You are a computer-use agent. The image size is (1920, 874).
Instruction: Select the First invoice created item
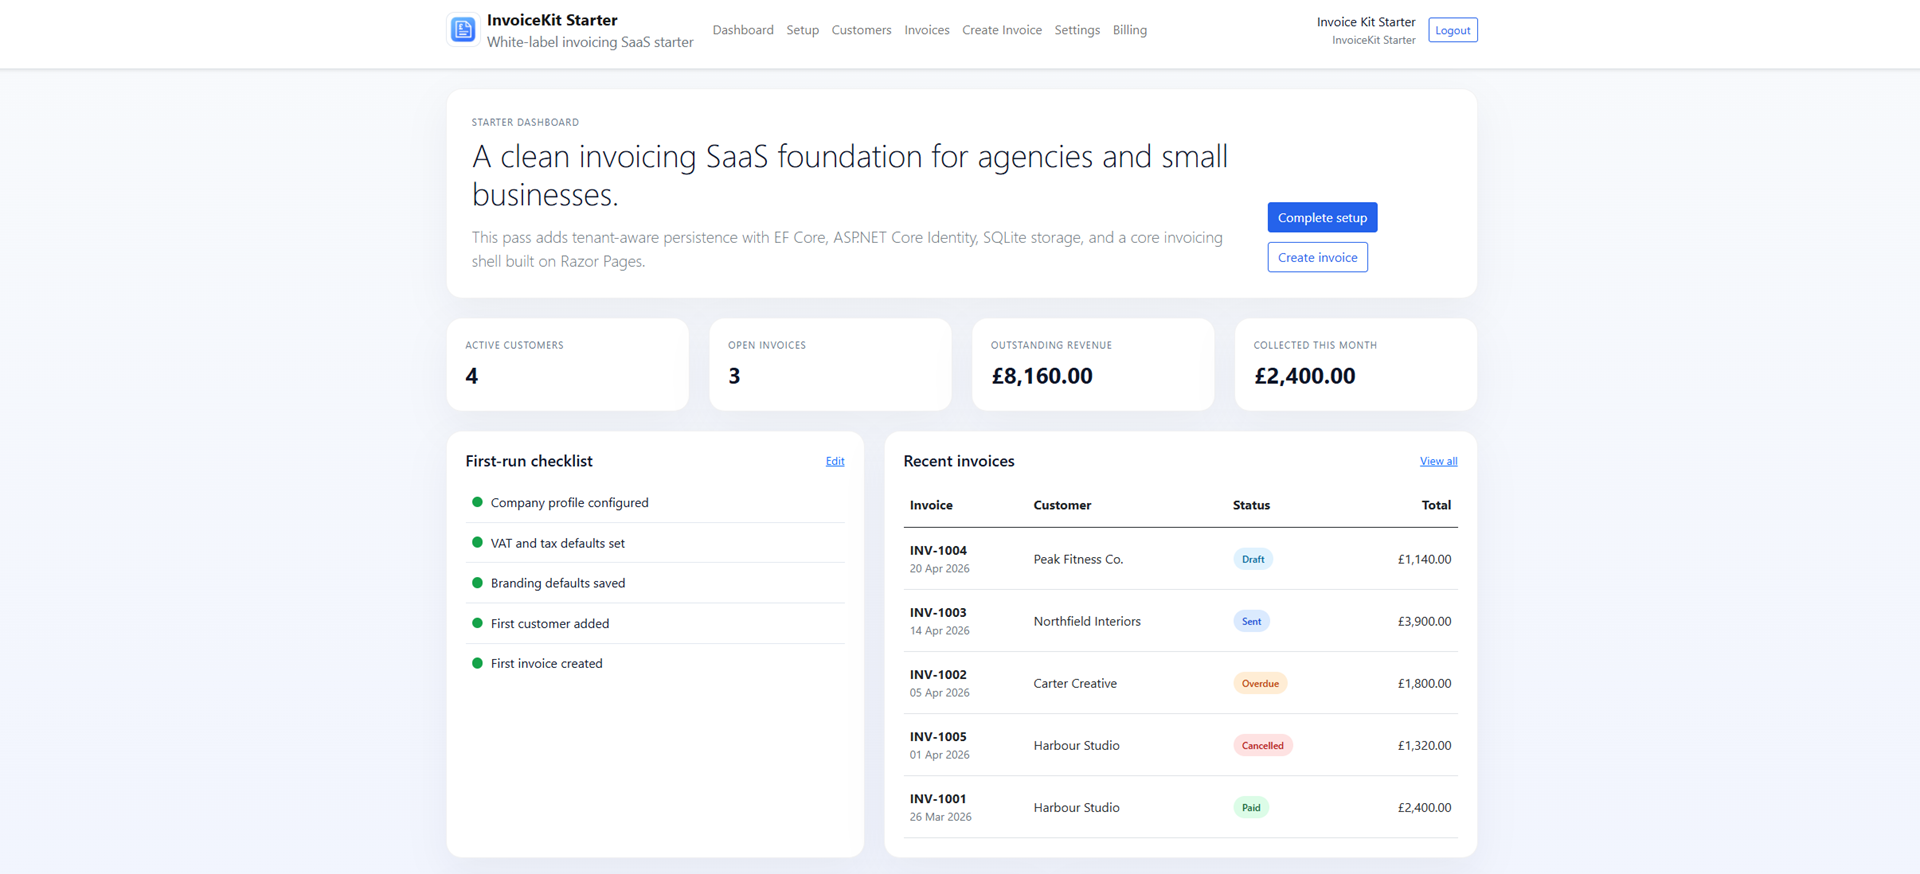pos(655,663)
